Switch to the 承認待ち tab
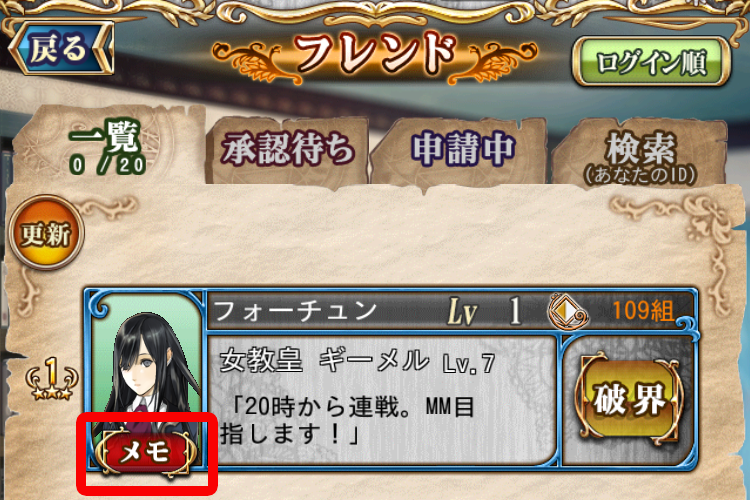This screenshot has width=750, height=500. point(287,148)
